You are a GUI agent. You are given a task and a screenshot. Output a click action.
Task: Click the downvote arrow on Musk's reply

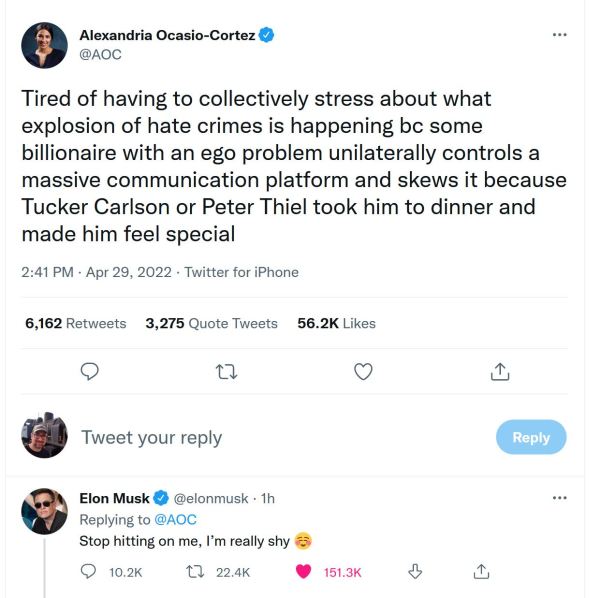[x=415, y=572]
